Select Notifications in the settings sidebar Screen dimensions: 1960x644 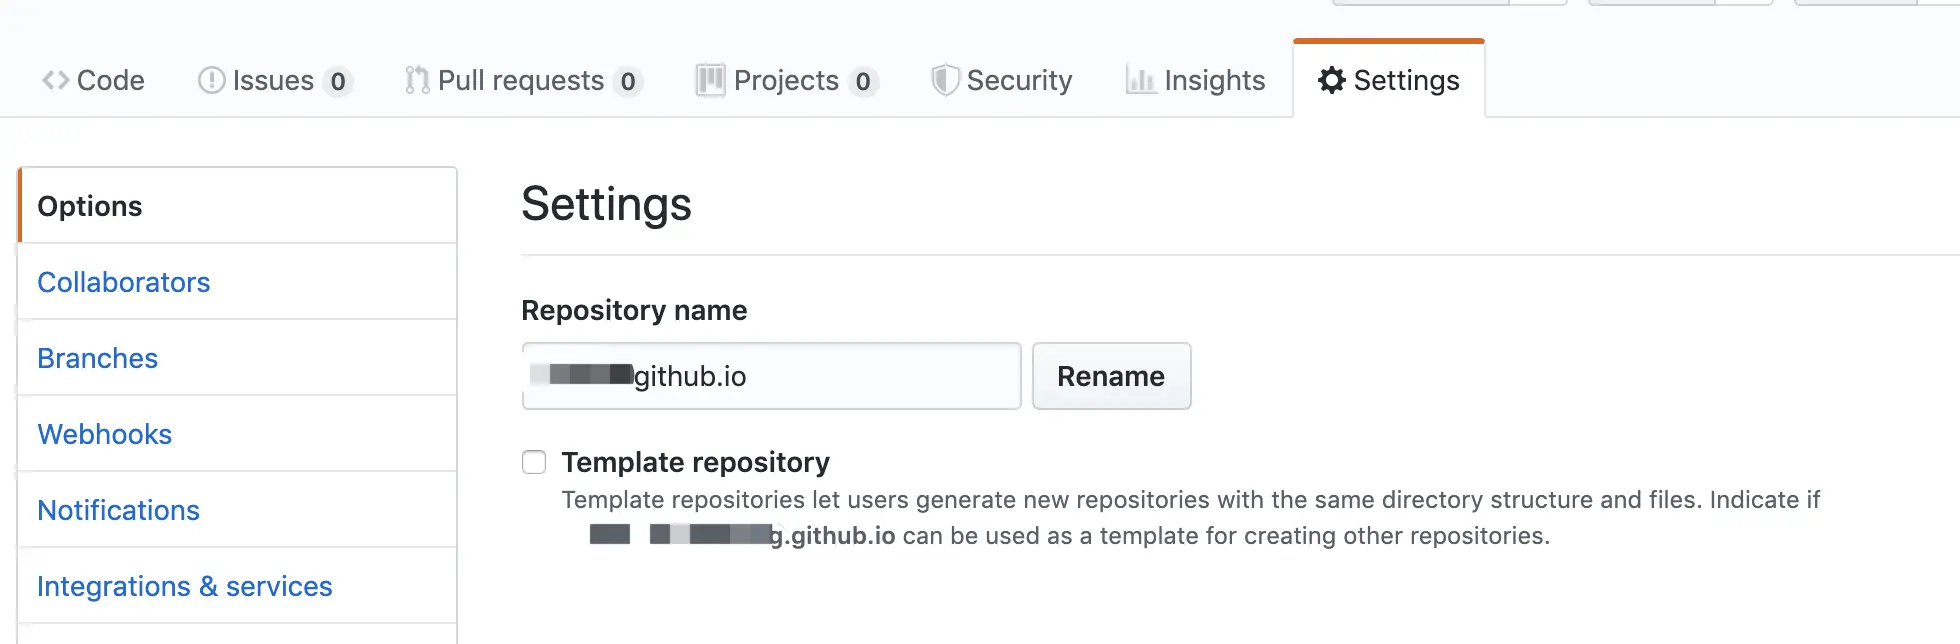119,510
